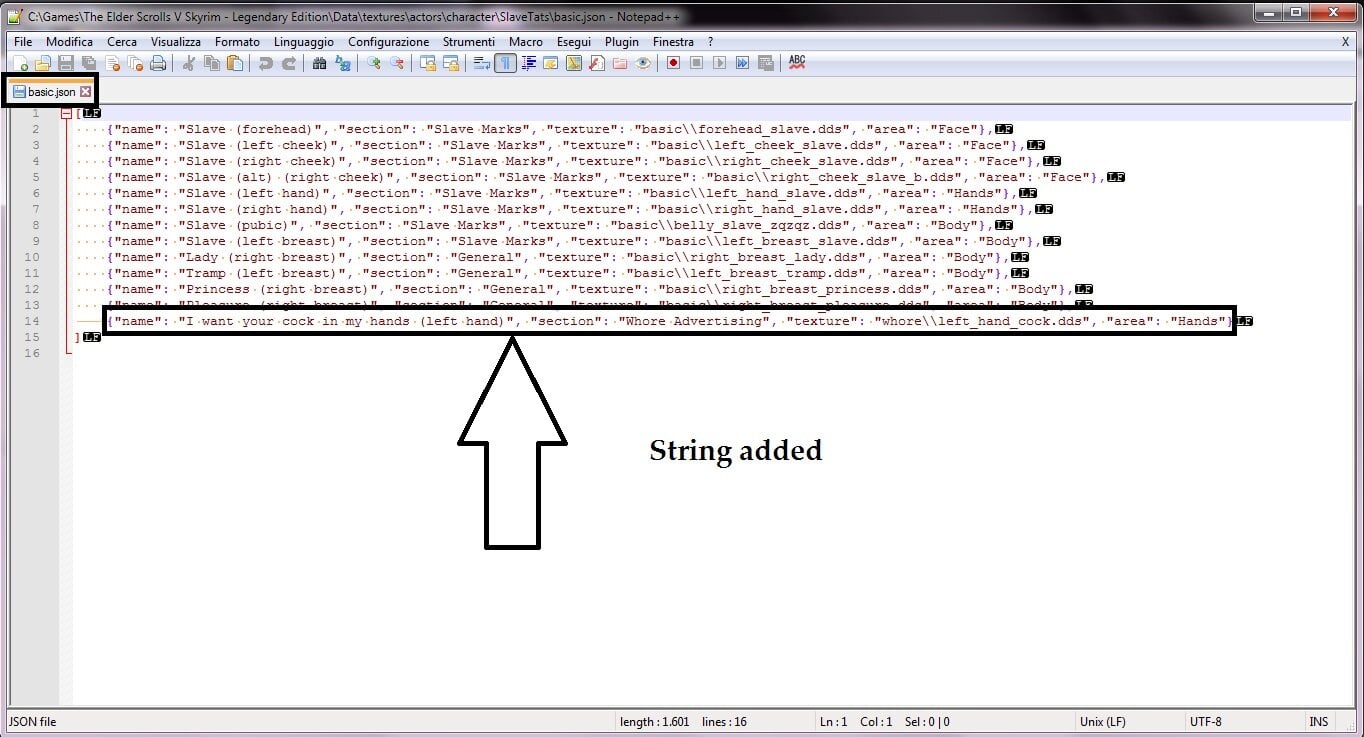Save the file with the floppy icon
The width and height of the screenshot is (1364, 737).
[x=65, y=63]
